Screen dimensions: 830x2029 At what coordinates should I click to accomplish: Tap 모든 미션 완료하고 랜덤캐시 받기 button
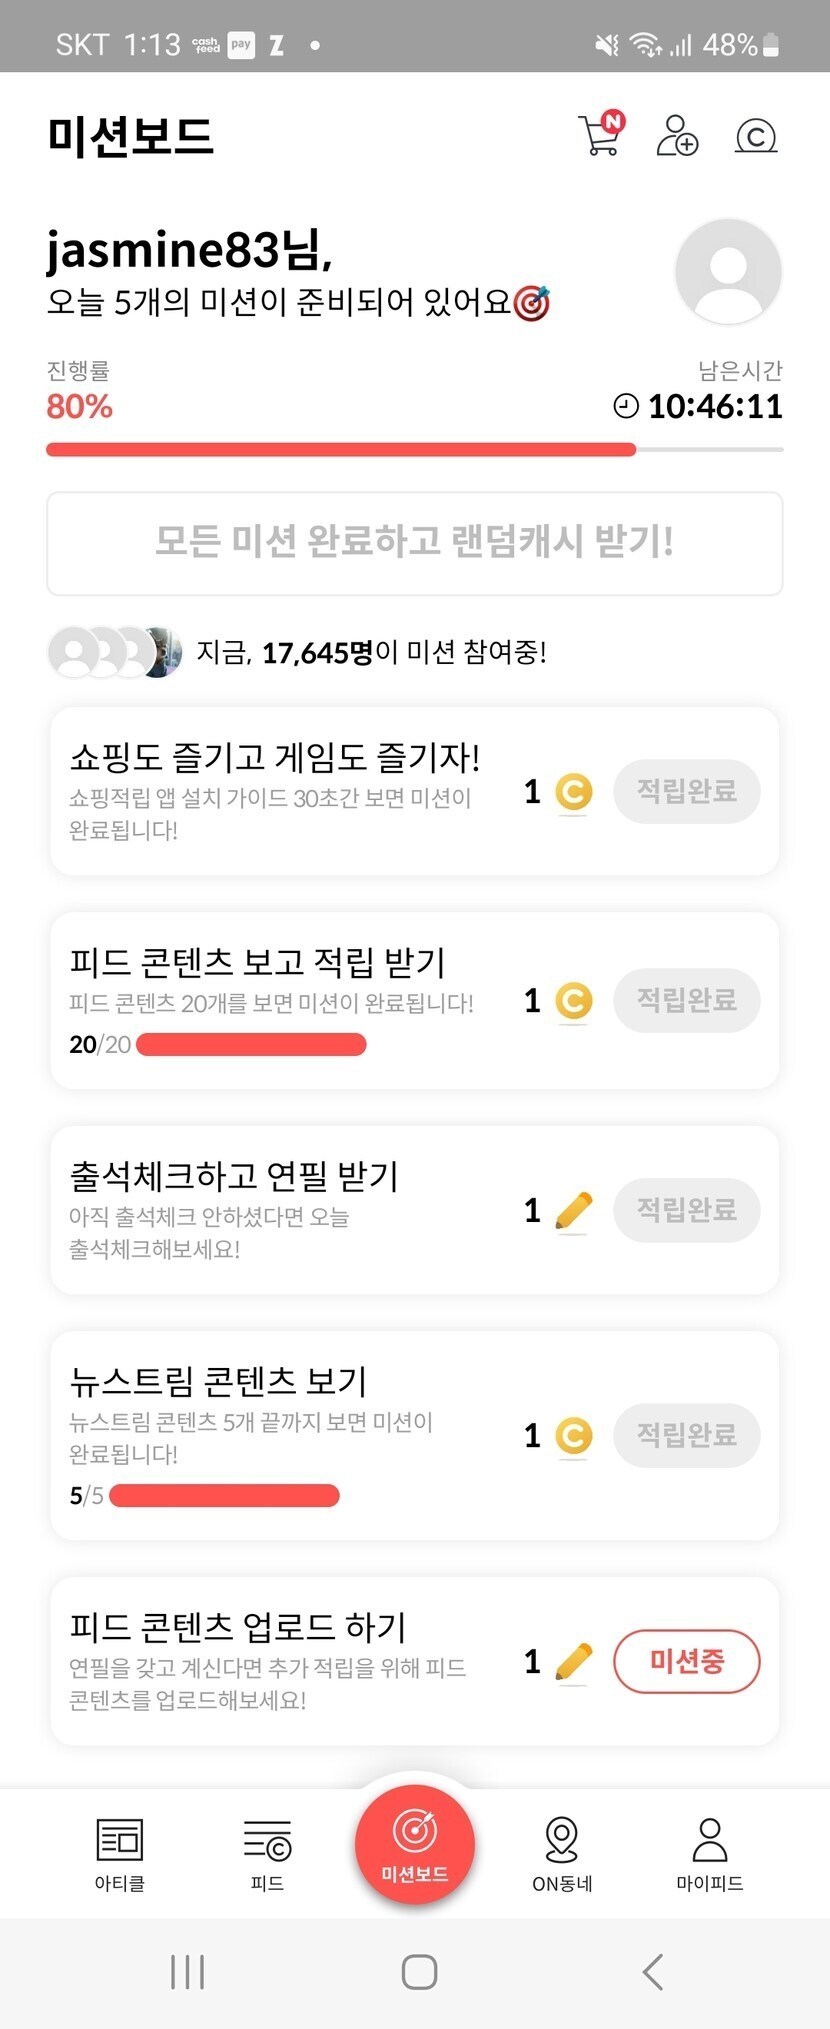pos(414,543)
